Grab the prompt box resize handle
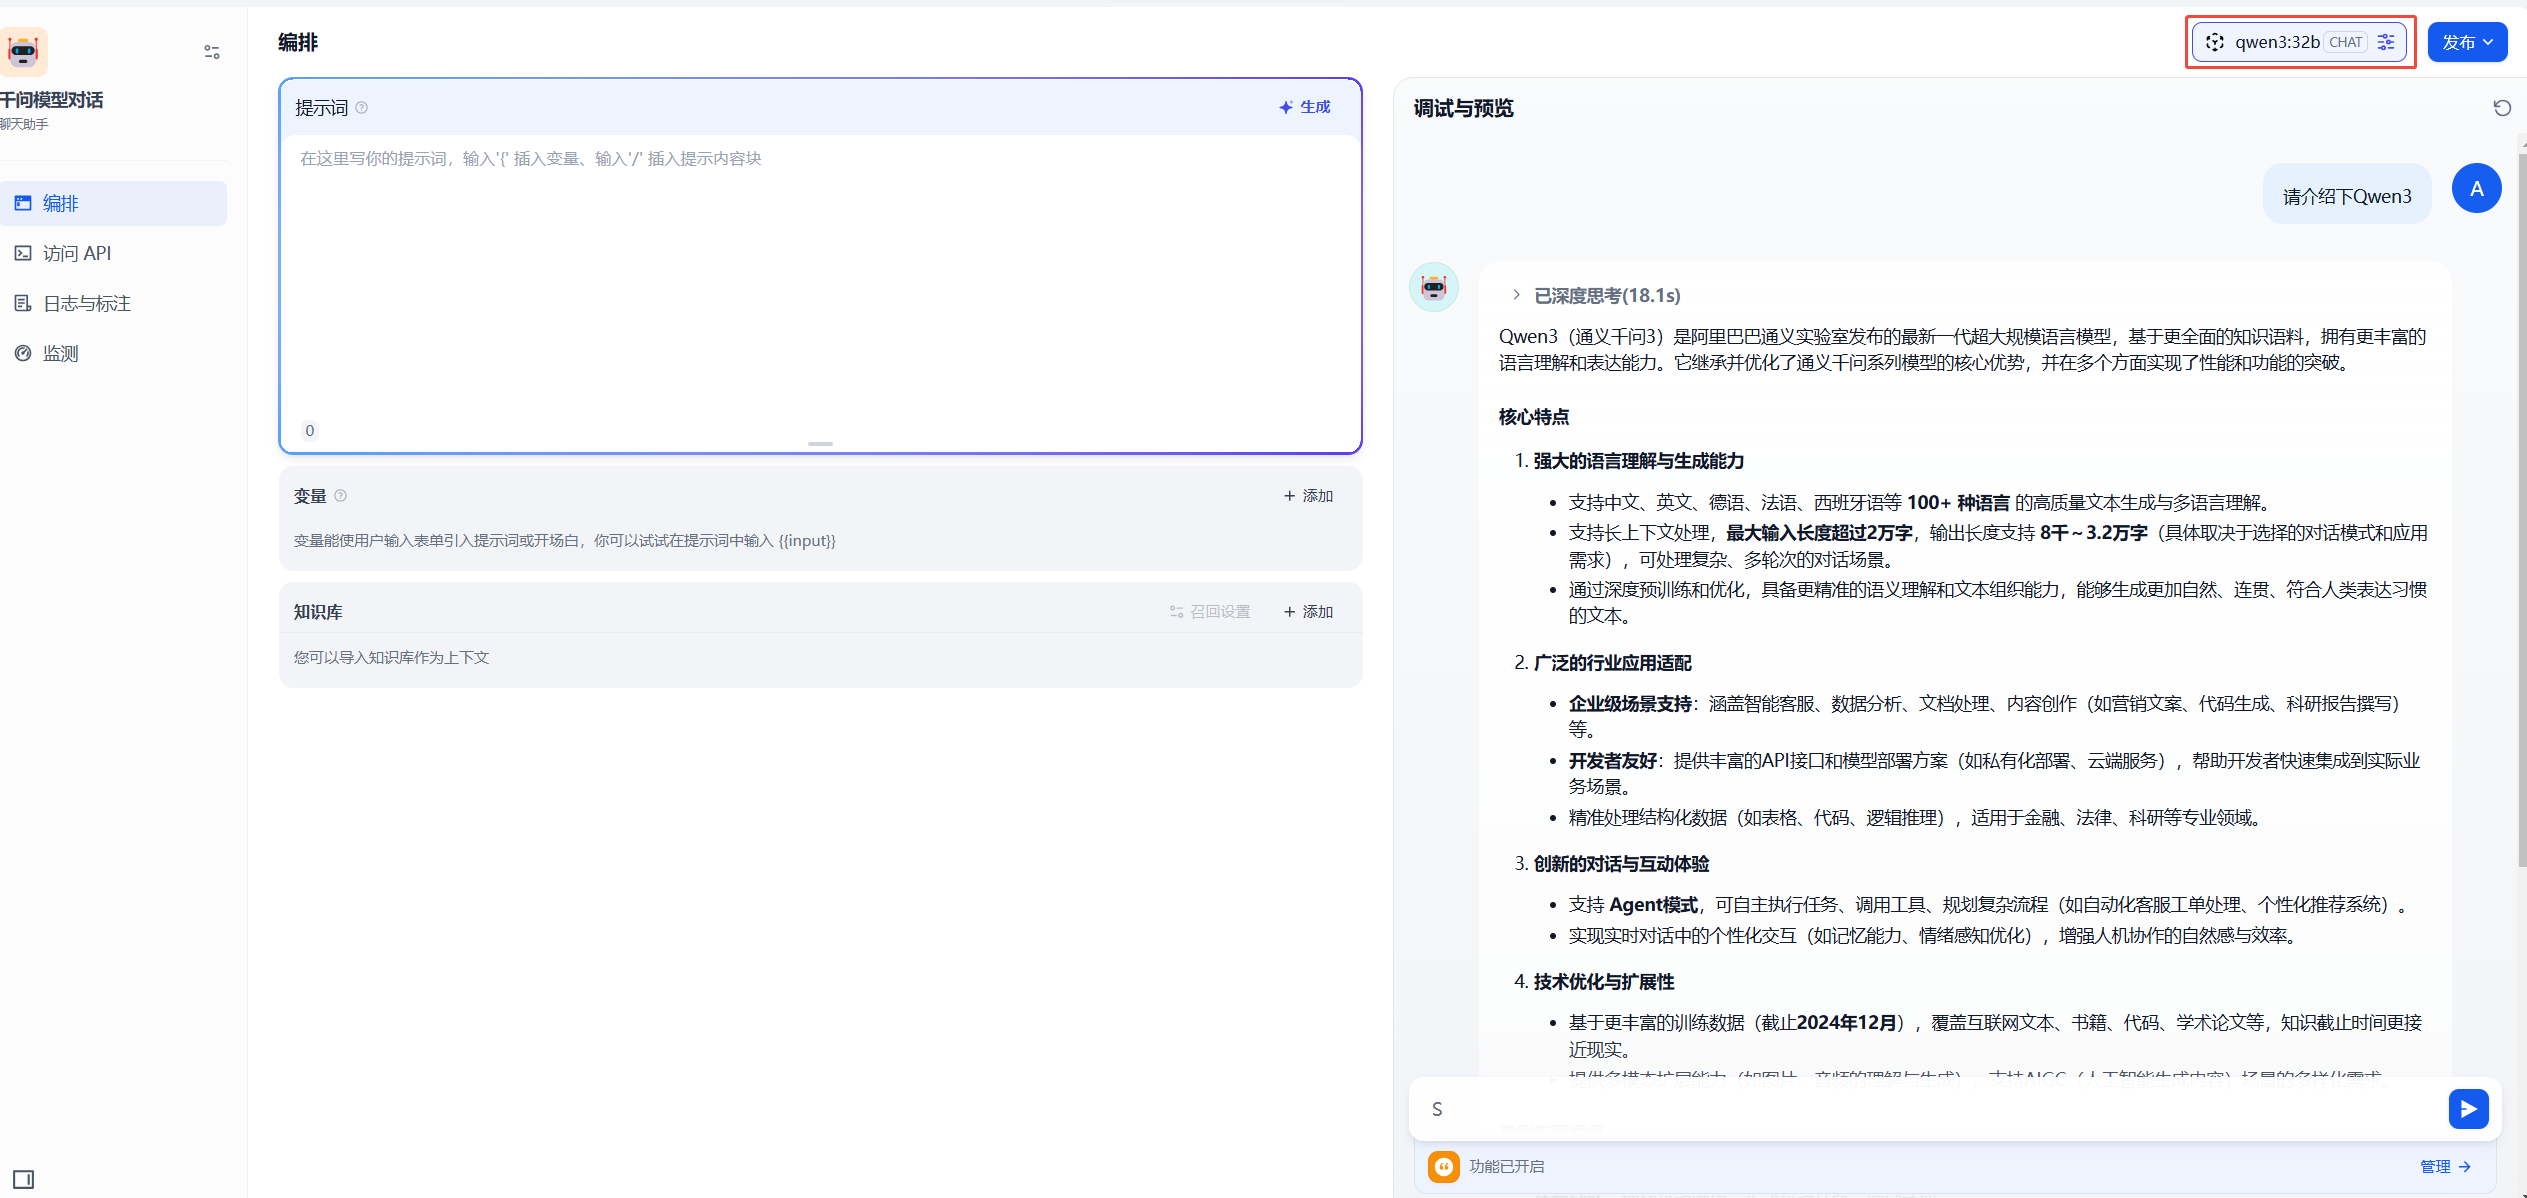This screenshot has height=1198, width=2527. (x=820, y=443)
